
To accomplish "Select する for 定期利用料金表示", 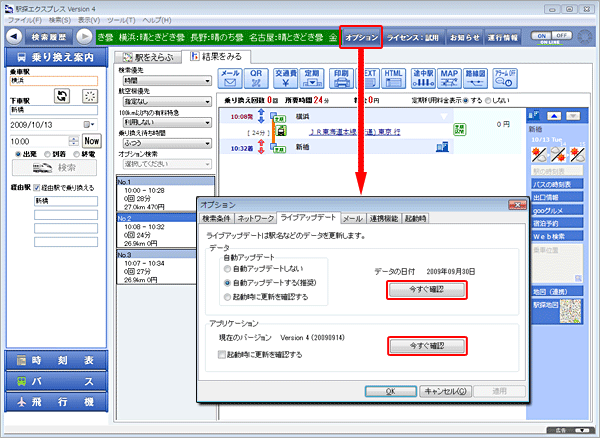I will tap(466, 101).
